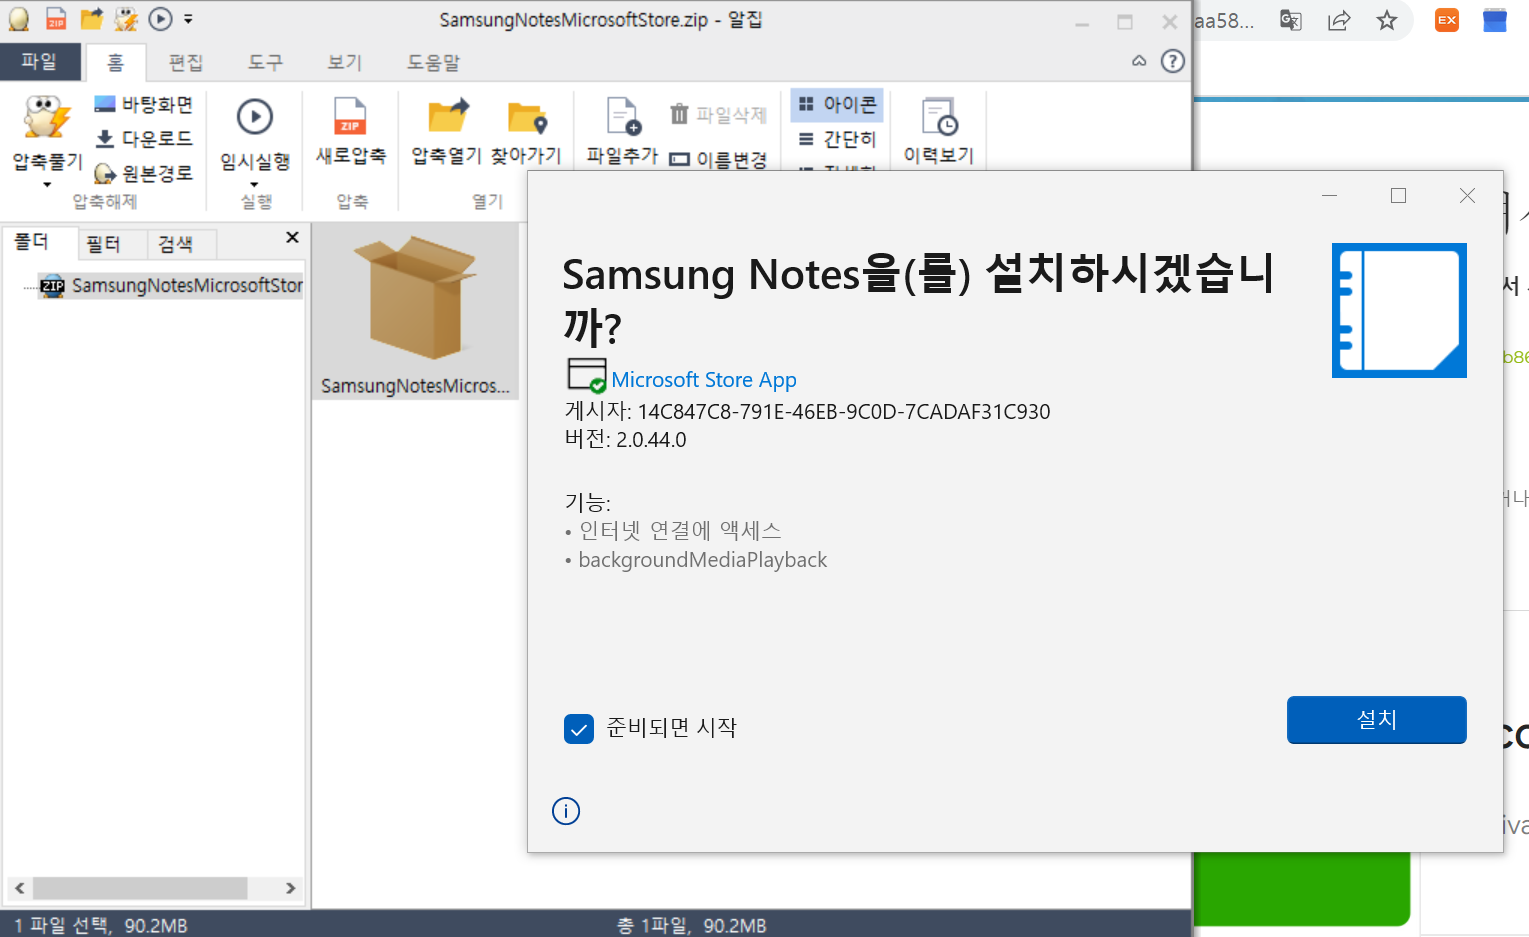
Task: Click the folder panel scroll right arrow
Action: pos(290,888)
